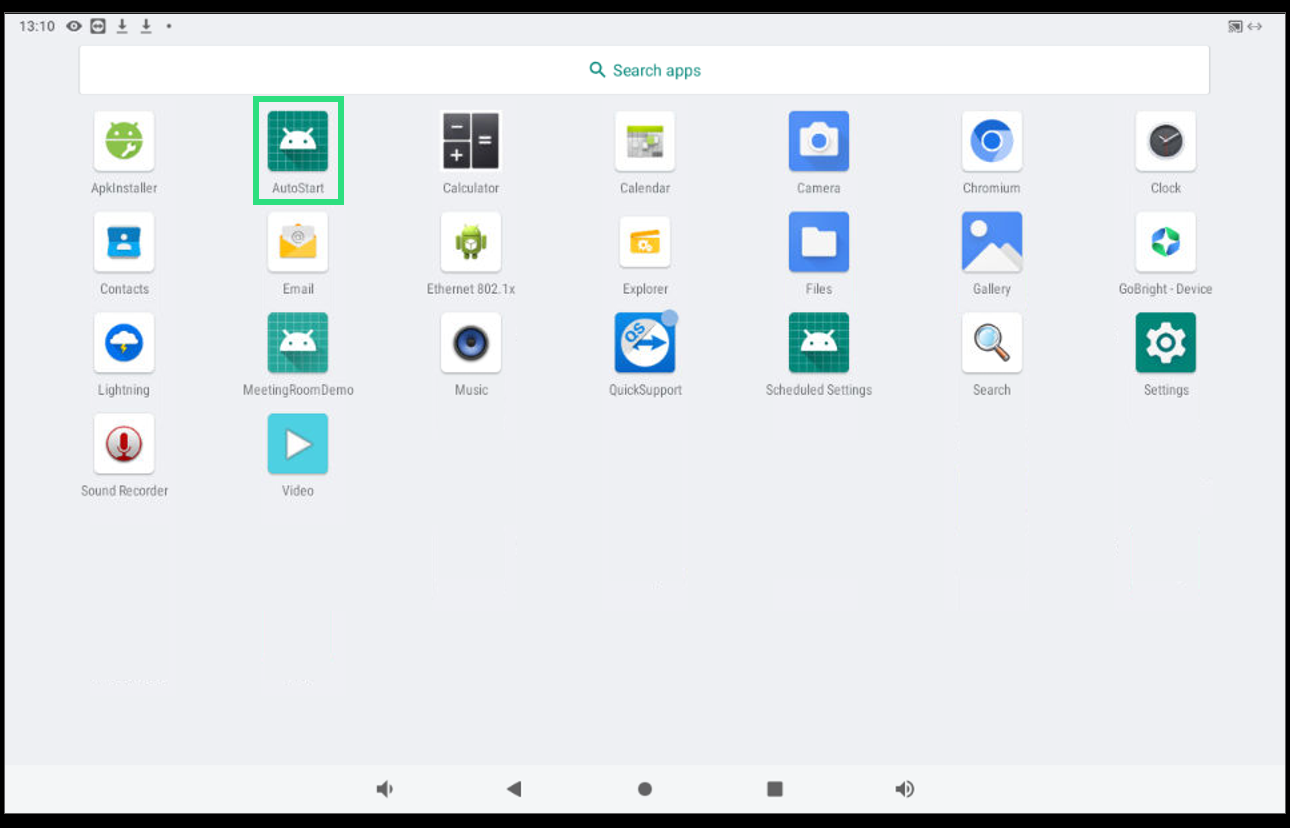Open the Chromium browser
This screenshot has height=828, width=1290.
tap(992, 141)
